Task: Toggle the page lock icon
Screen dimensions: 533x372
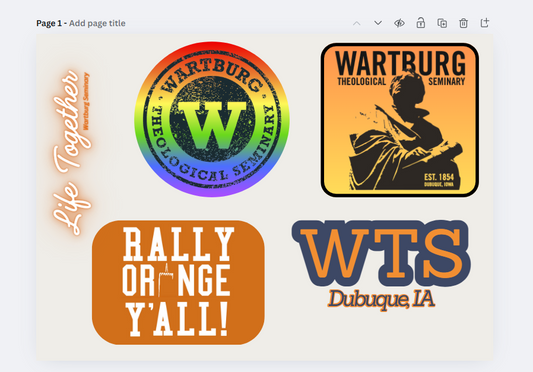Action: coord(420,23)
